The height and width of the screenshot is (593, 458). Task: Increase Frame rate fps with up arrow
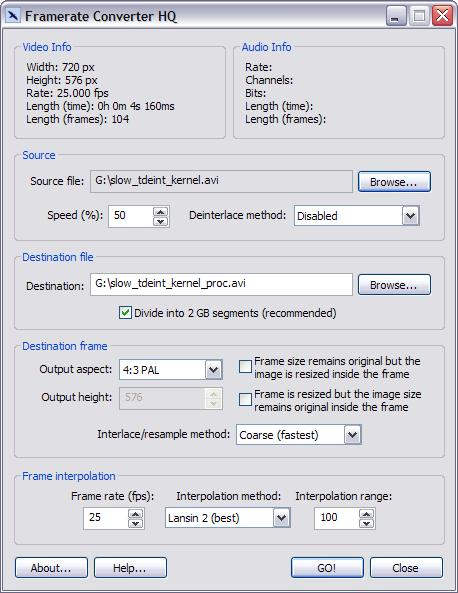pyautogui.click(x=135, y=514)
